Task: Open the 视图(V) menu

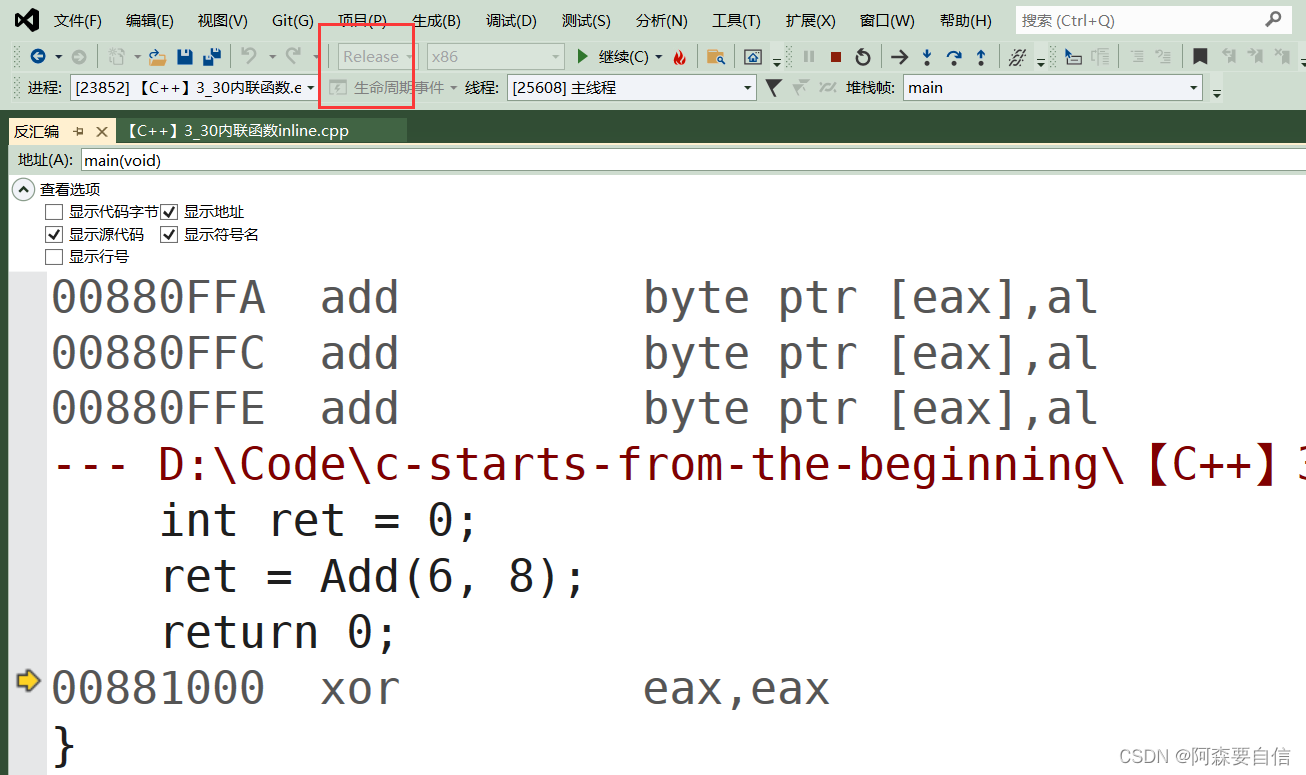Action: 222,20
